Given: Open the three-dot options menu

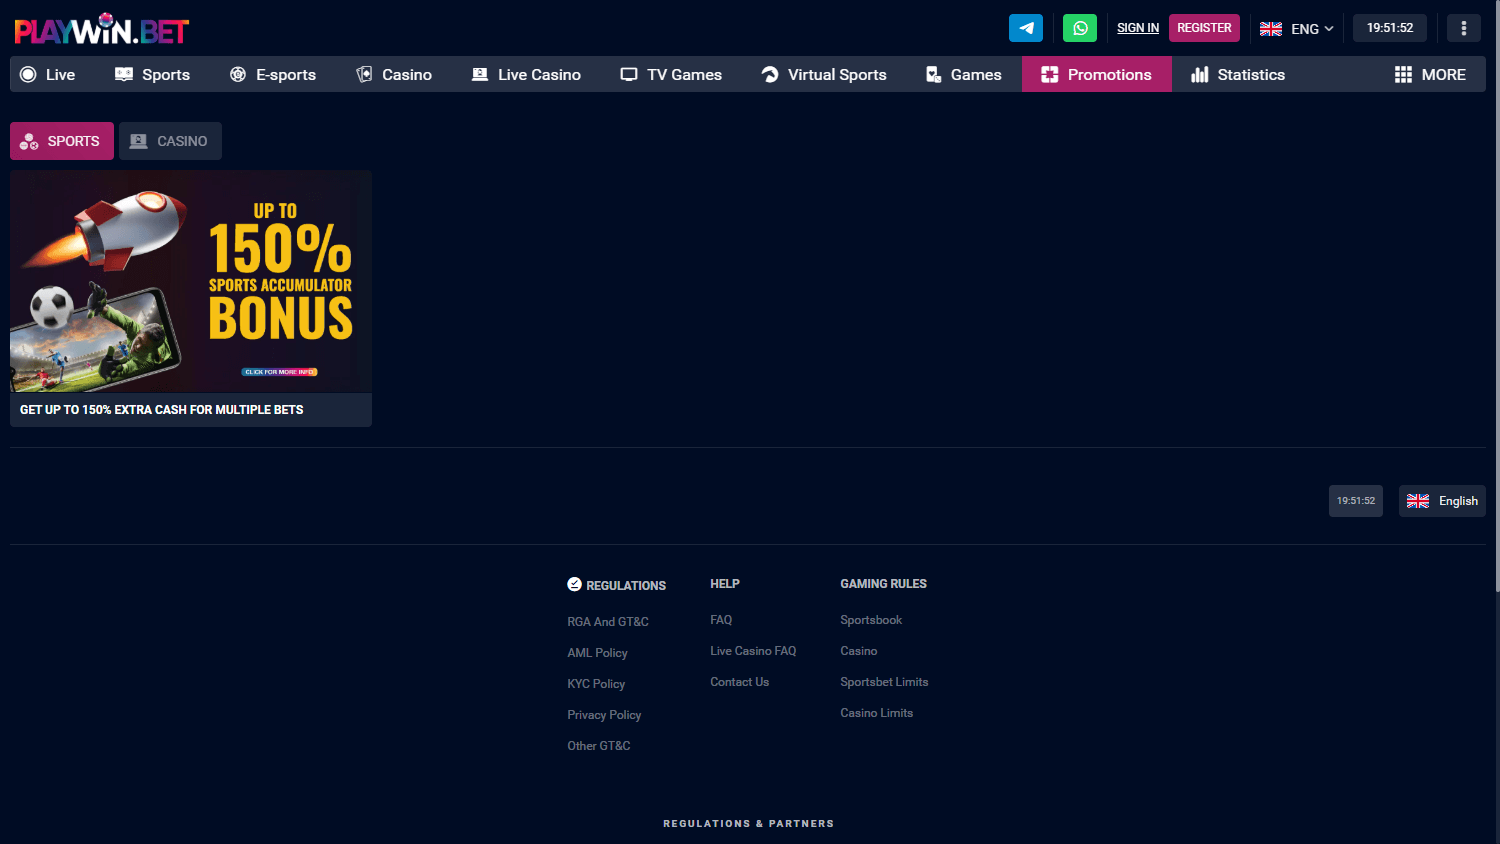Looking at the screenshot, I should pos(1463,27).
